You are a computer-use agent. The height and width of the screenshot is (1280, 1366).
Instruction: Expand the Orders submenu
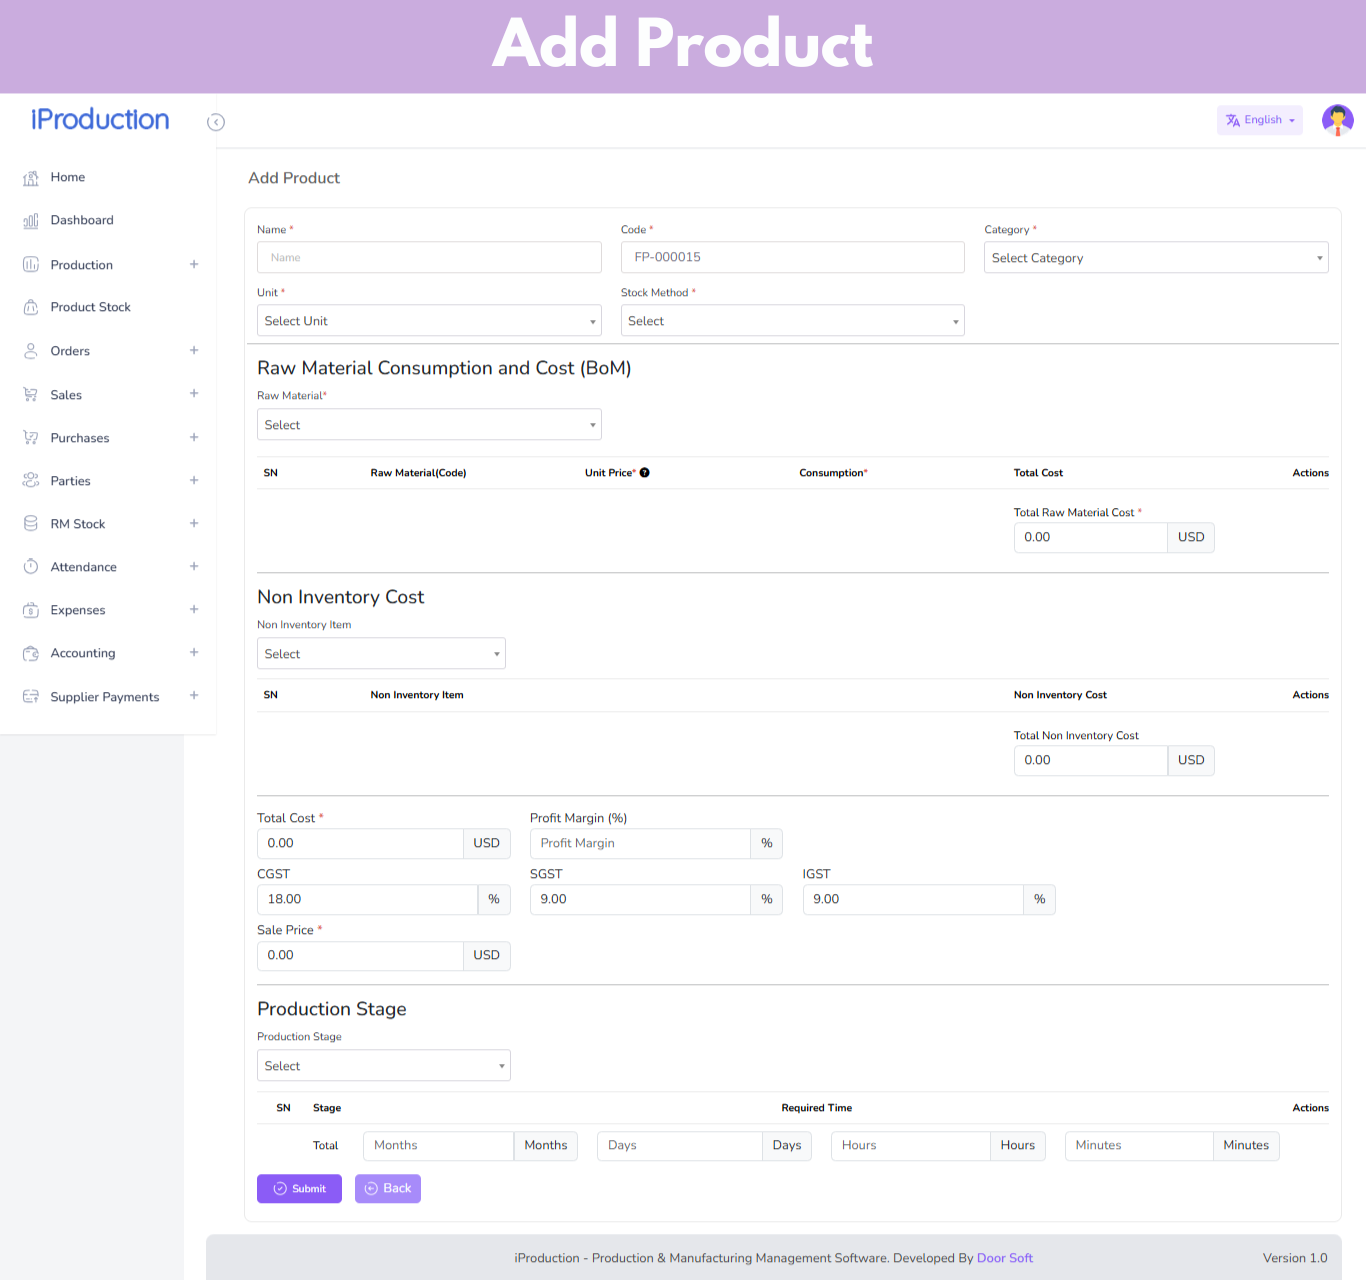pos(194,351)
